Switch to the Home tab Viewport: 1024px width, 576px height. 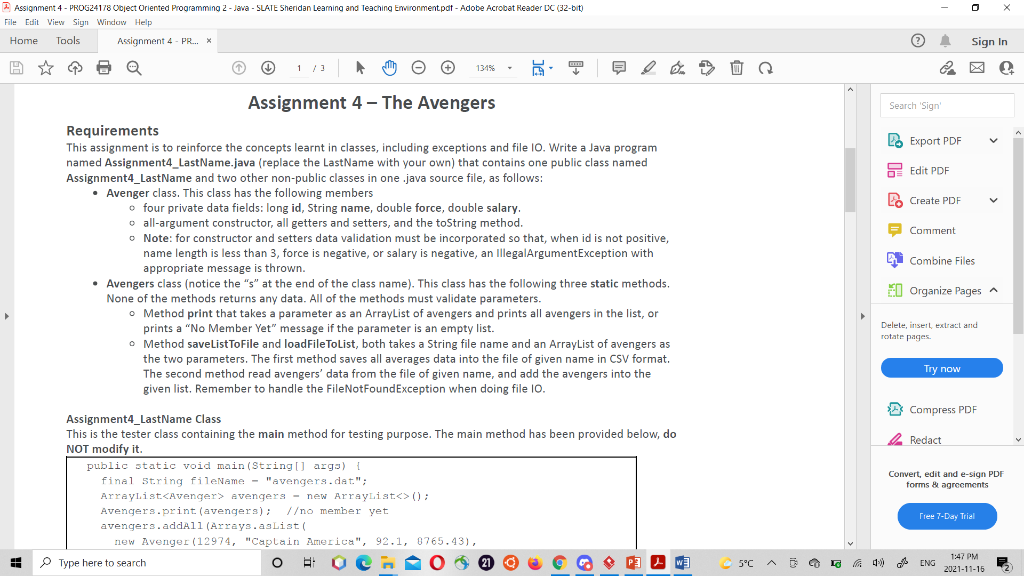pos(24,40)
